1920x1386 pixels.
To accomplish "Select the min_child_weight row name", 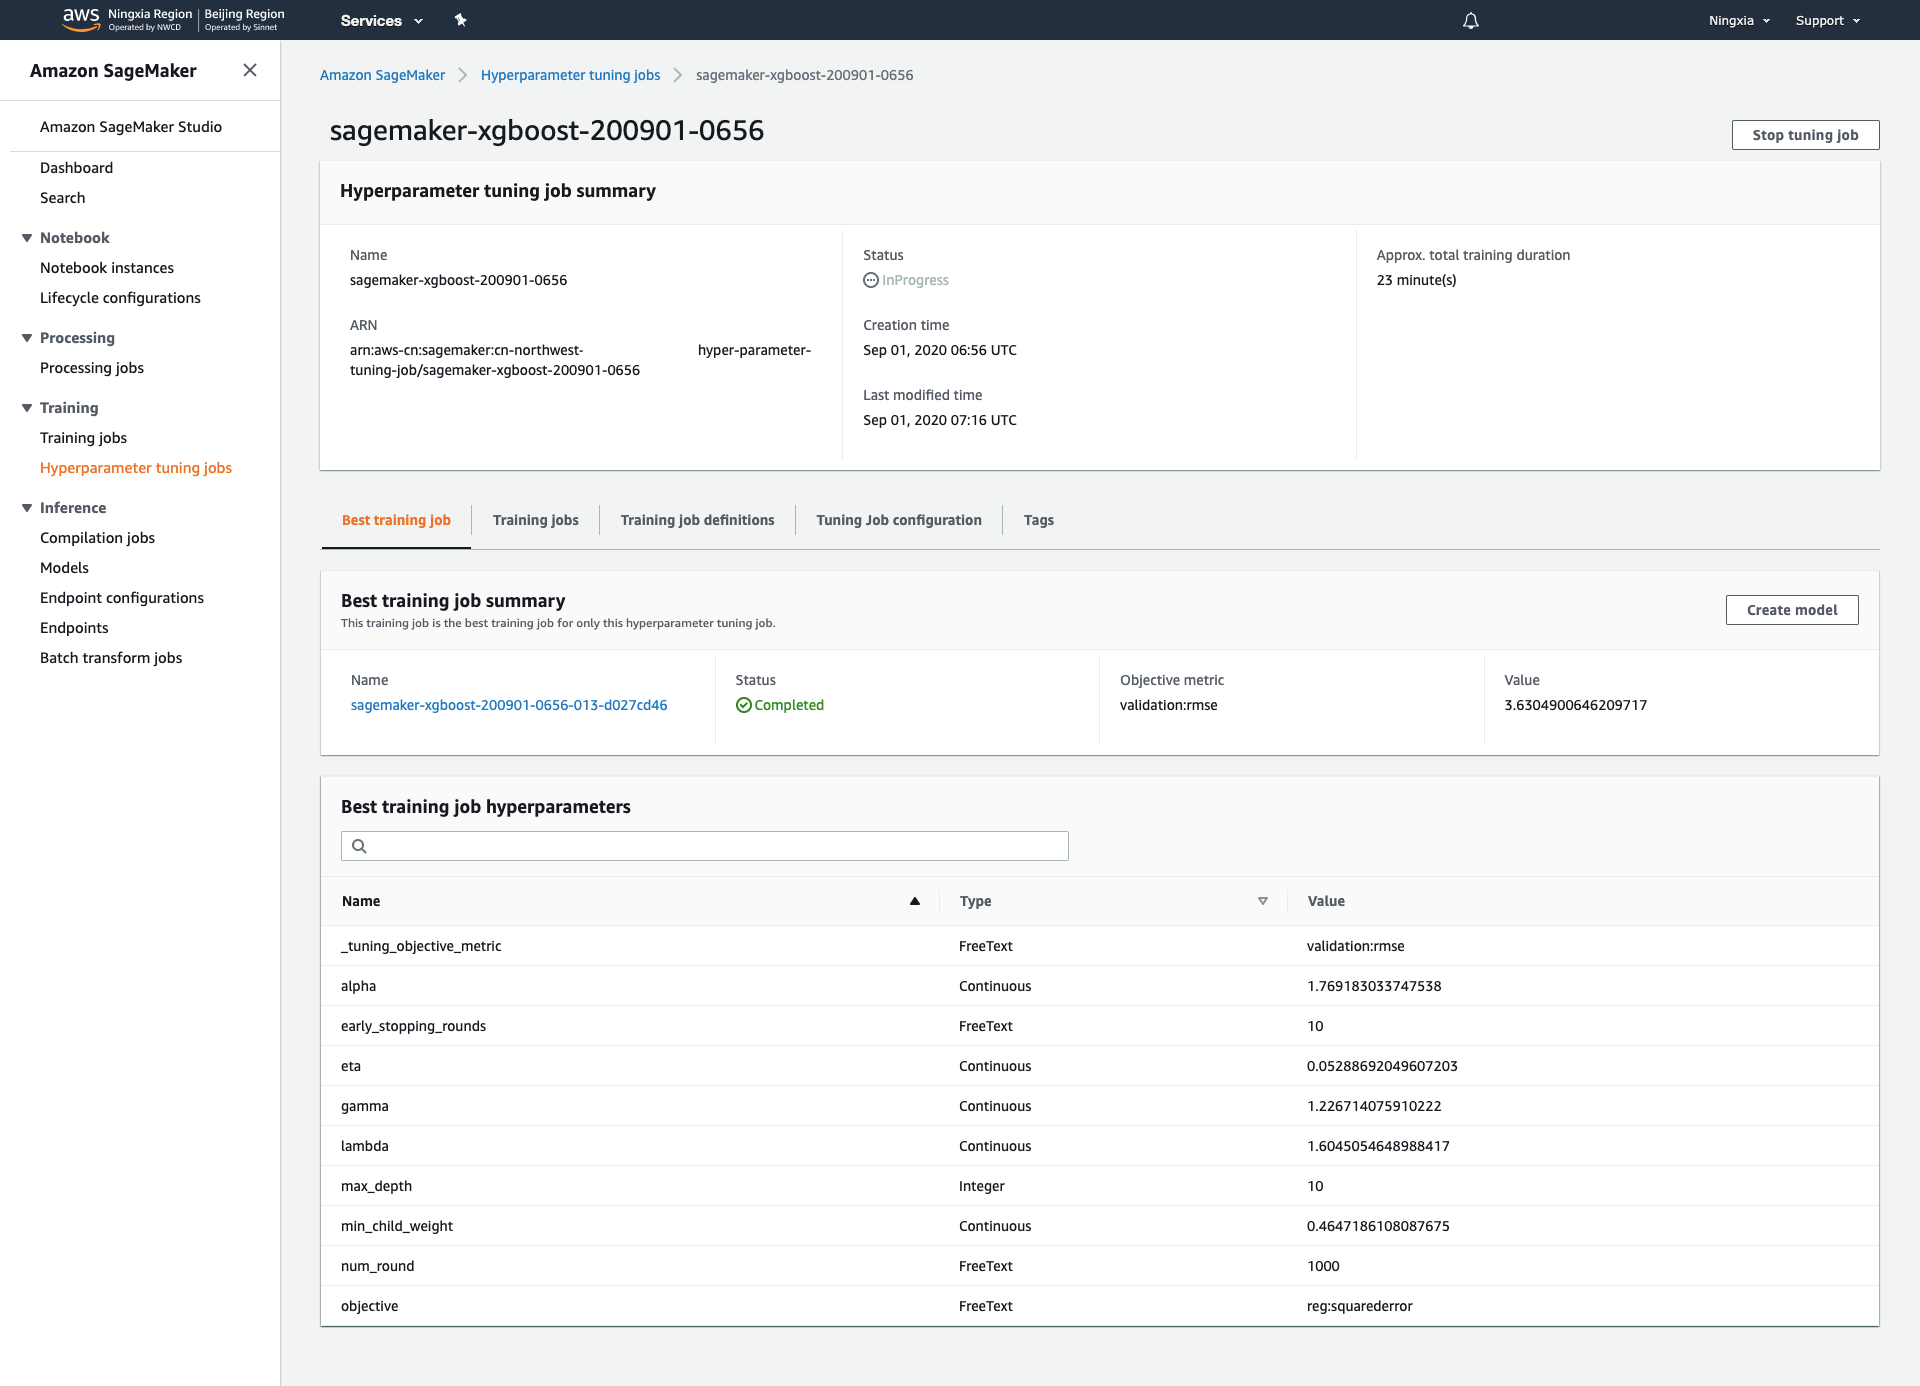I will click(x=397, y=1226).
